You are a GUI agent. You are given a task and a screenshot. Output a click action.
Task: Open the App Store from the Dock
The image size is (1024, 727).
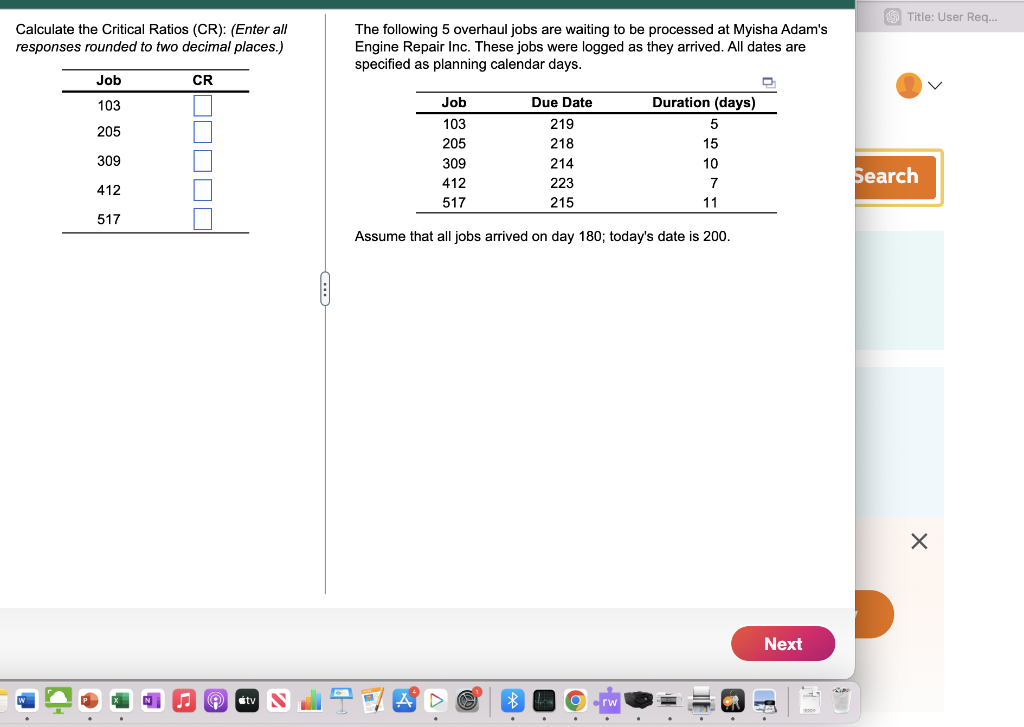click(404, 701)
